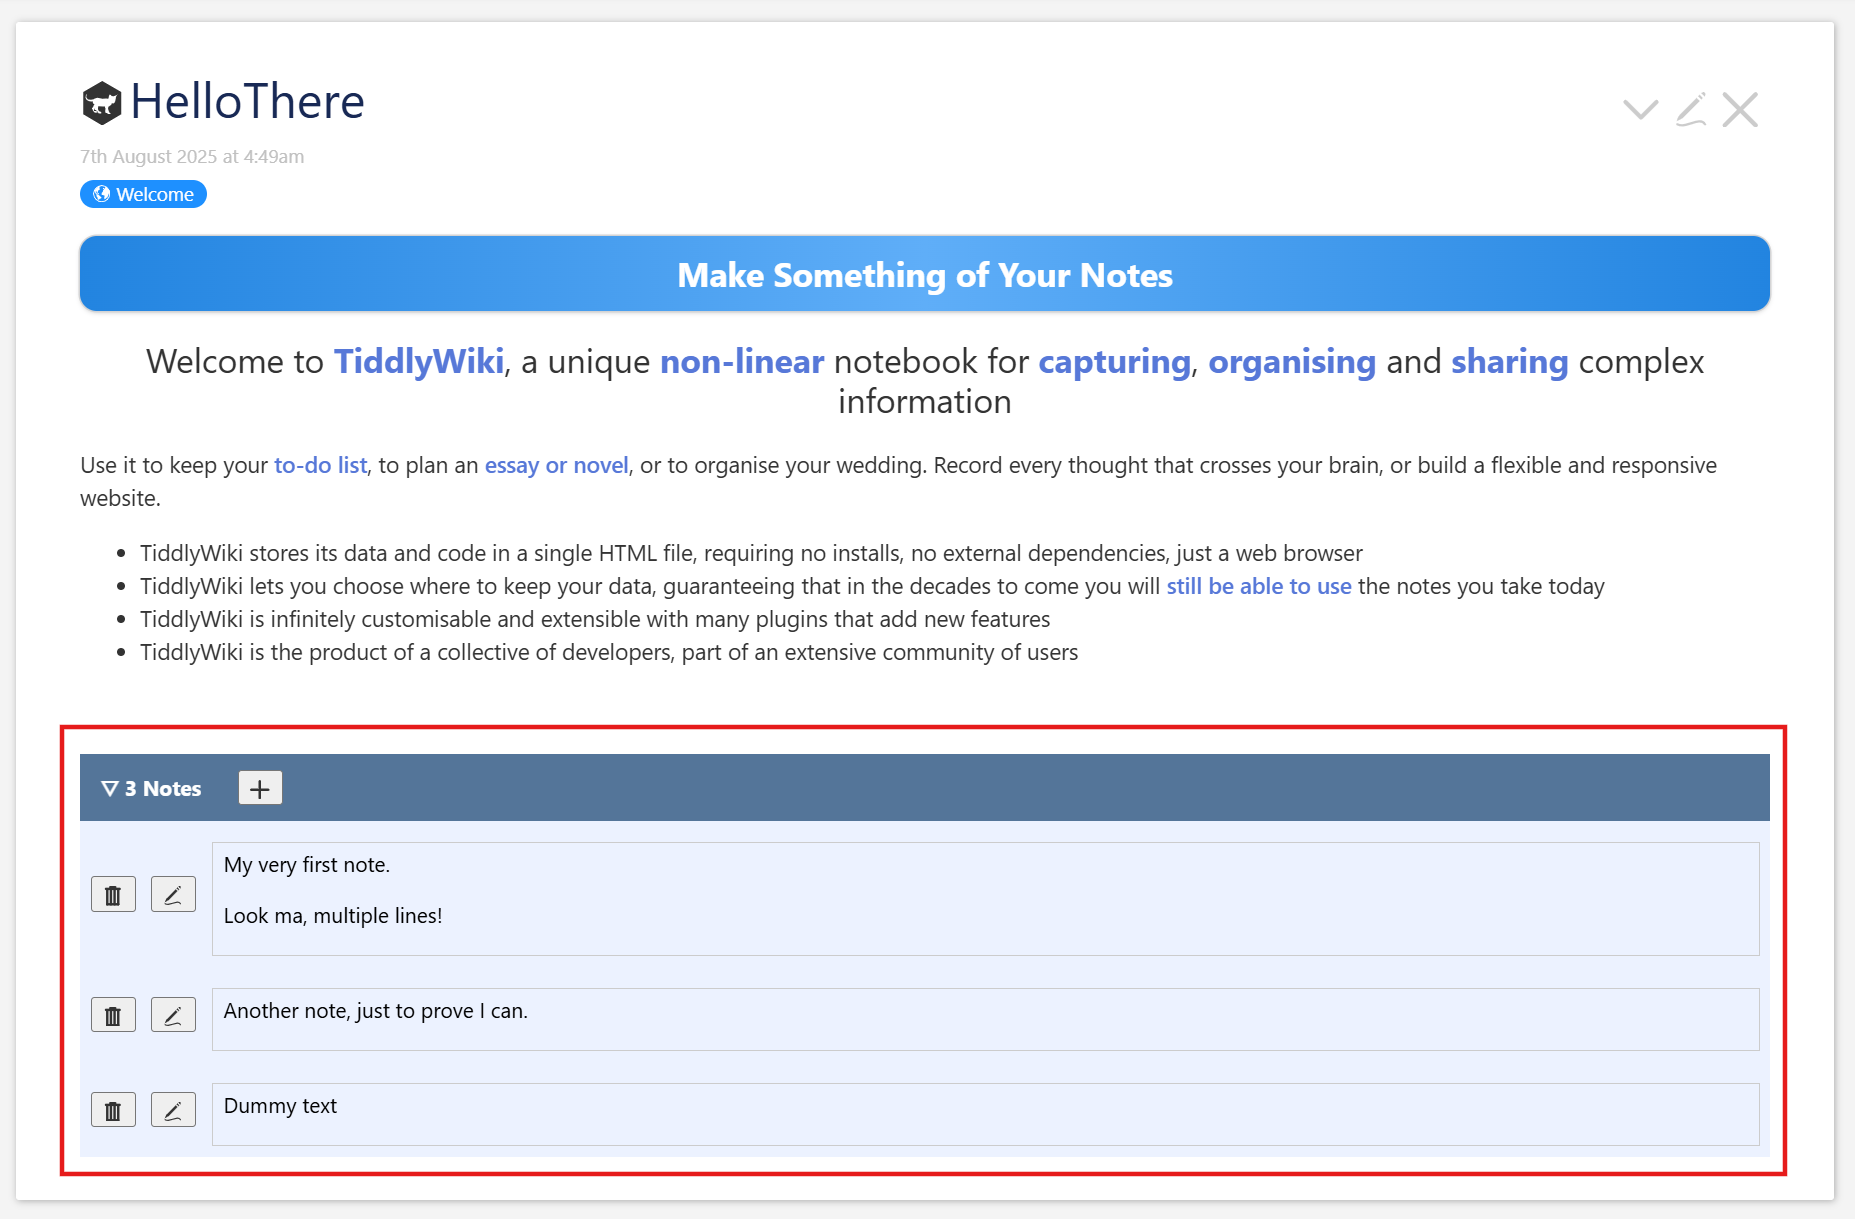Delete the 'My very first note' note
Image resolution: width=1855 pixels, height=1219 pixels.
(x=113, y=895)
